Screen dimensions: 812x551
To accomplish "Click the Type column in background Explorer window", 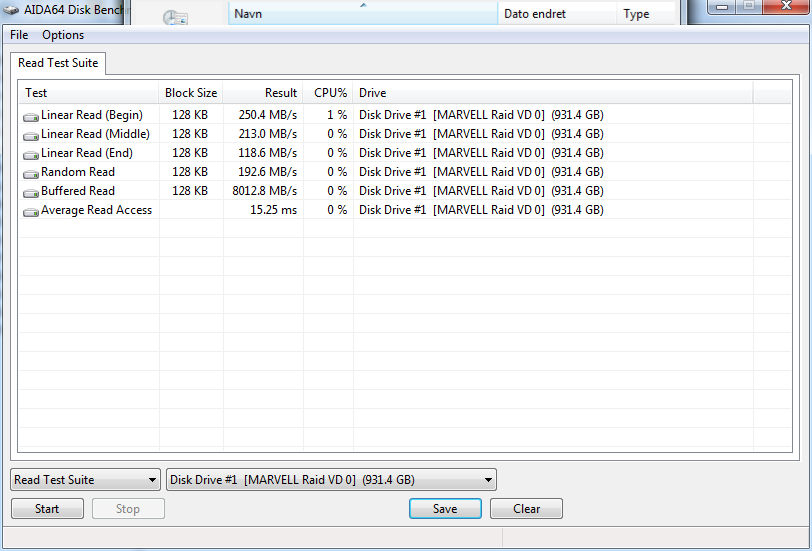I will pyautogui.click(x=646, y=13).
